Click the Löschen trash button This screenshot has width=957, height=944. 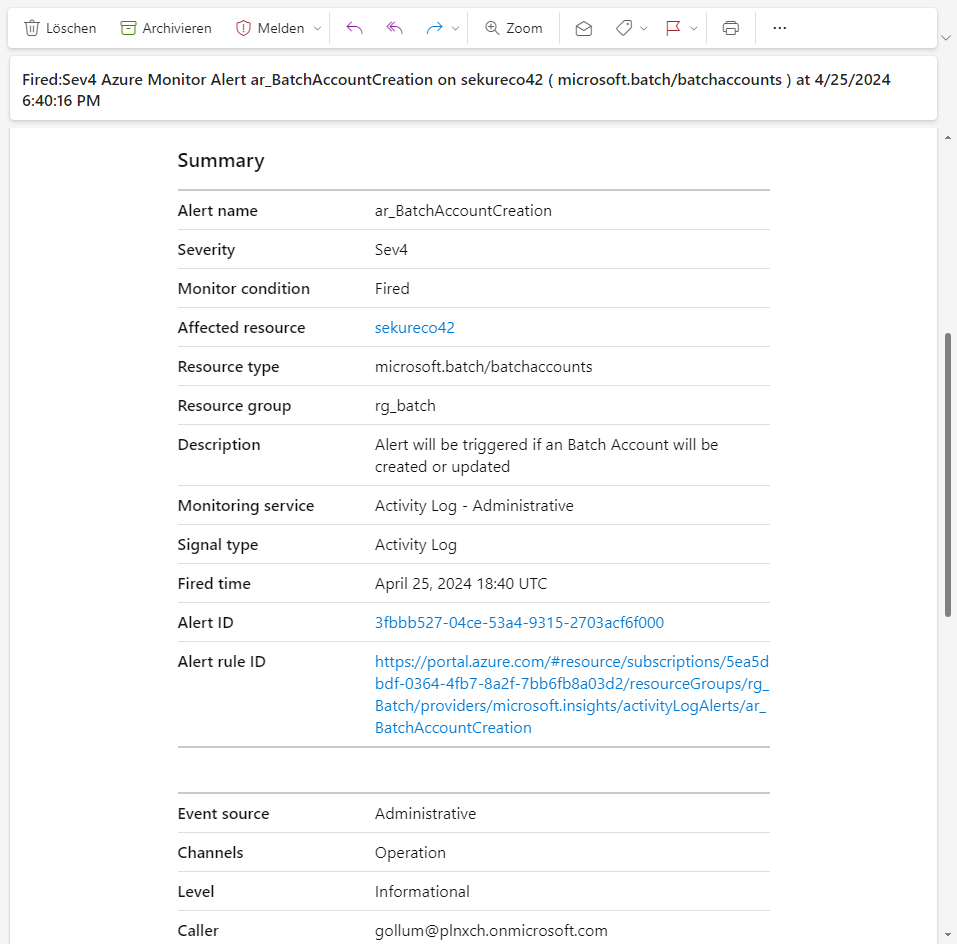(60, 28)
